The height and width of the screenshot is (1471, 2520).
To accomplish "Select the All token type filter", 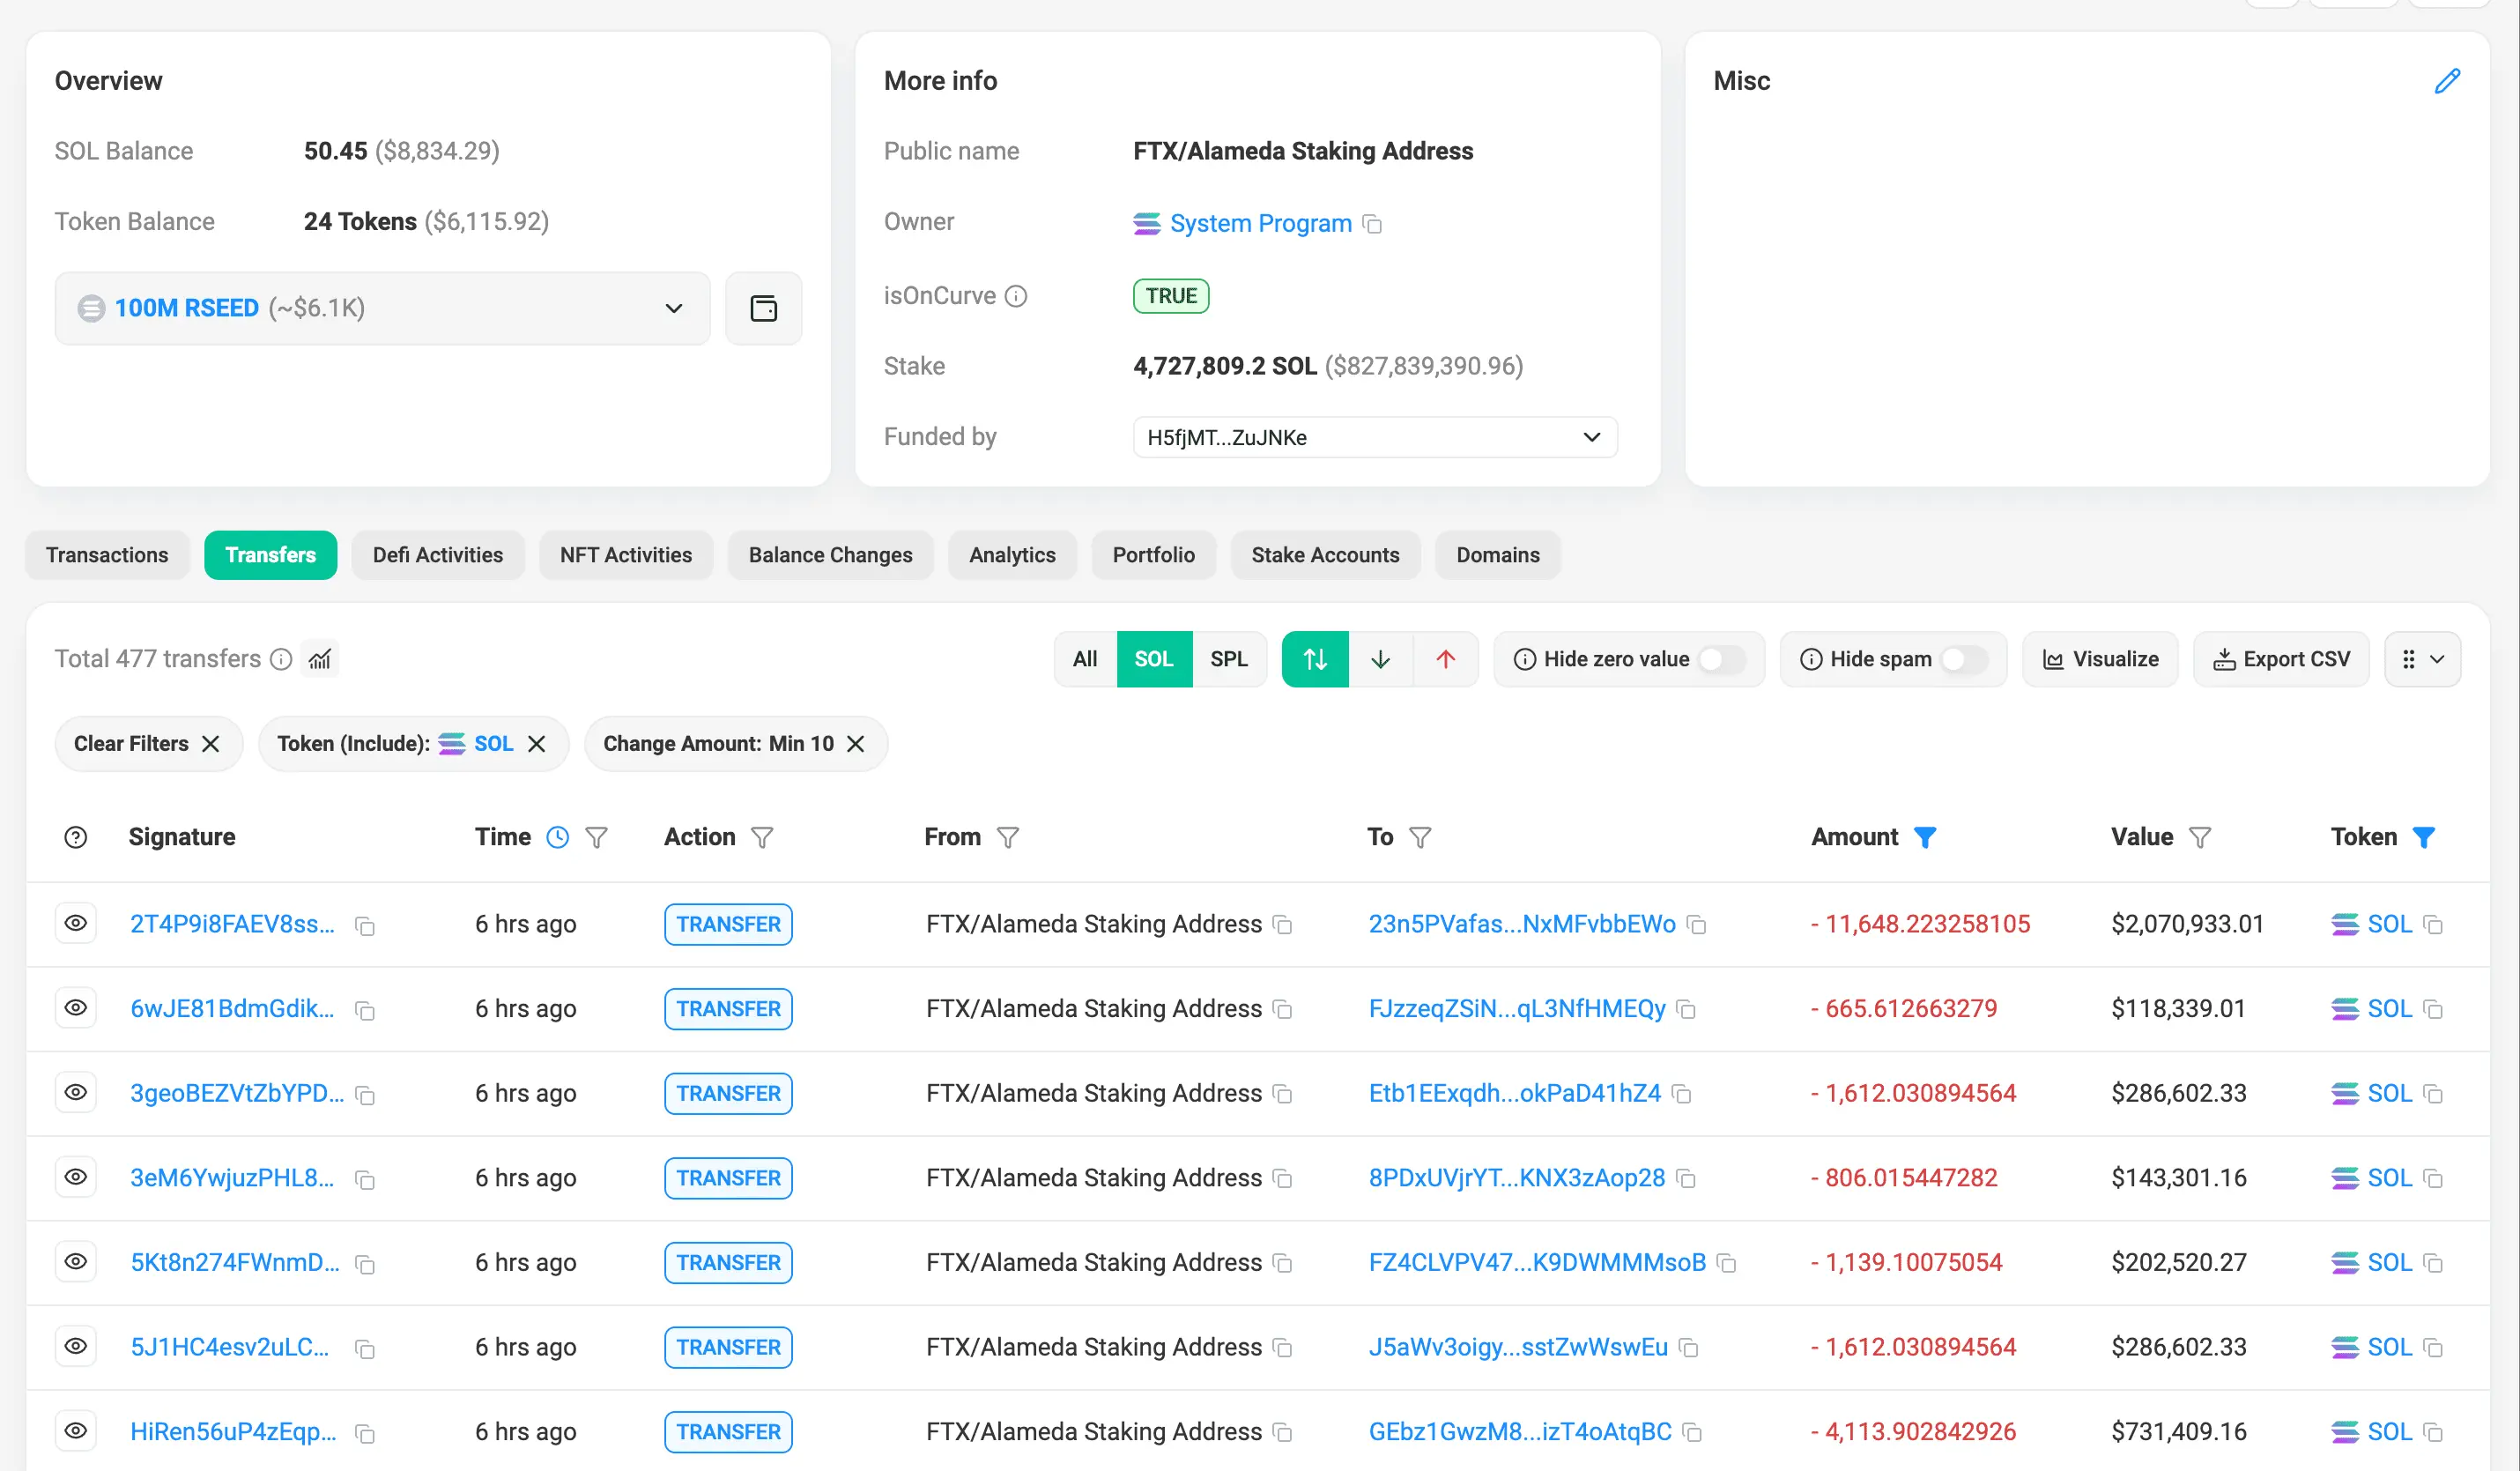I will (x=1085, y=659).
